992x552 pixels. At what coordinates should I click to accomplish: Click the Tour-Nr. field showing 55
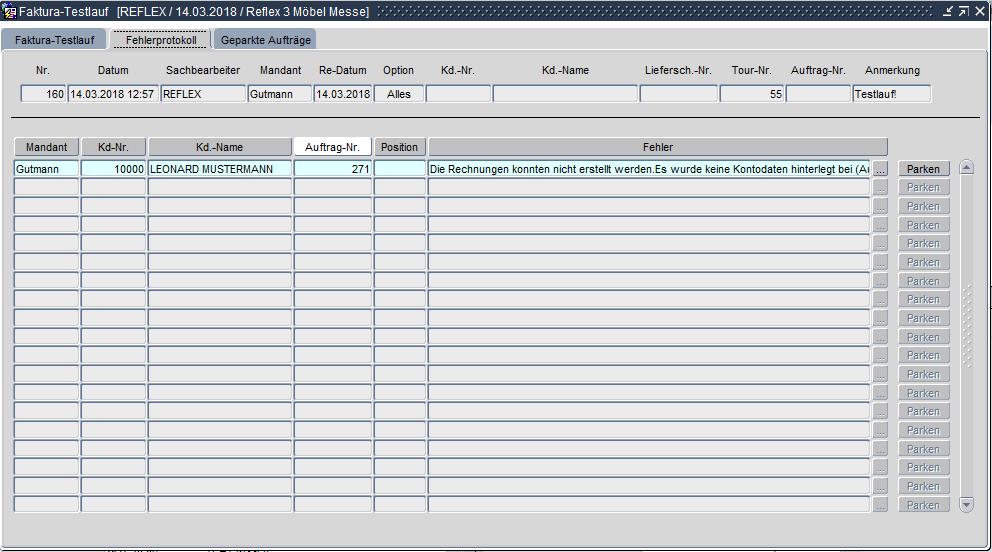point(751,94)
